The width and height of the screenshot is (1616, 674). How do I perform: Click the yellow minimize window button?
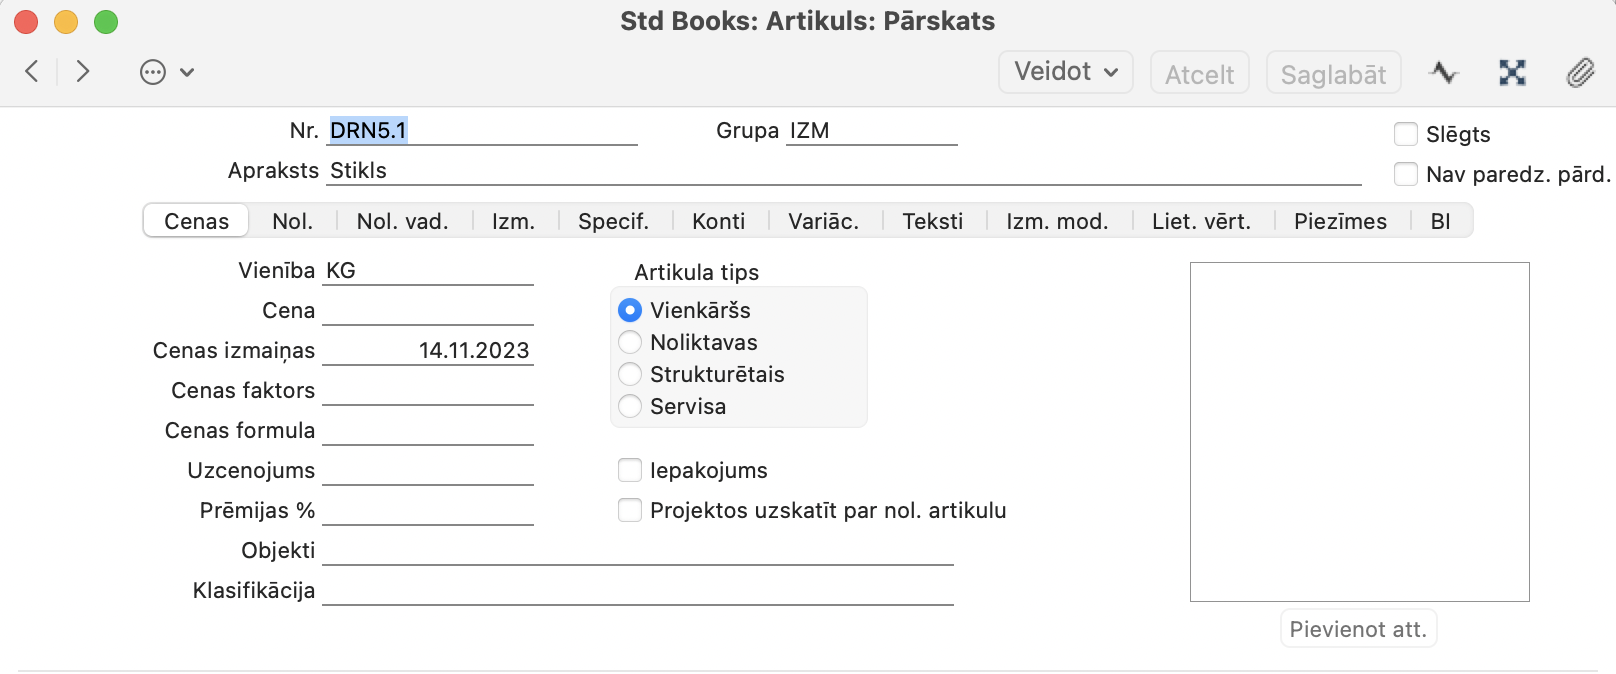[66, 21]
